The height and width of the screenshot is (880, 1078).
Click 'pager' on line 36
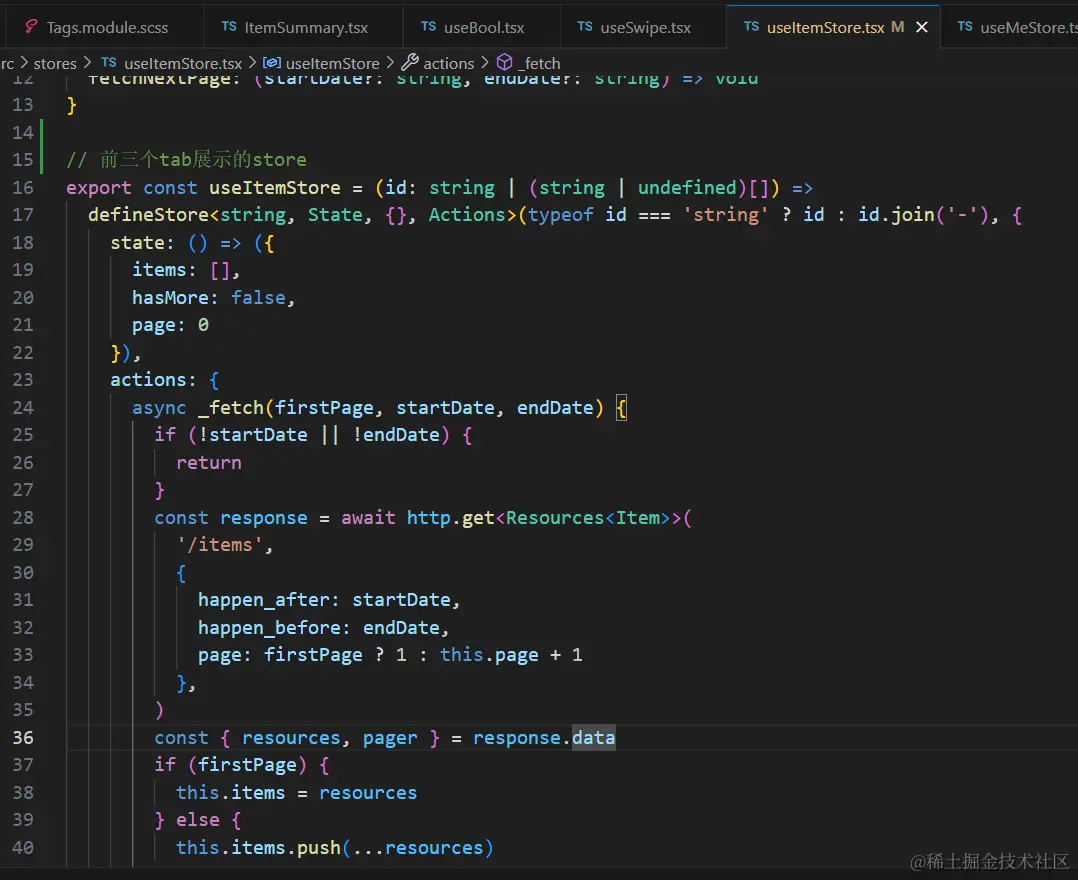(x=390, y=738)
